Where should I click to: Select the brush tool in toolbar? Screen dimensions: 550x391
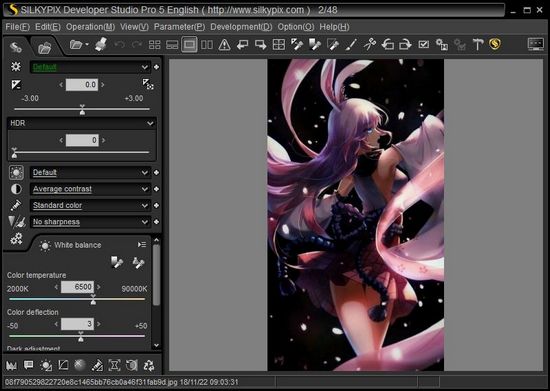[x=351, y=45]
